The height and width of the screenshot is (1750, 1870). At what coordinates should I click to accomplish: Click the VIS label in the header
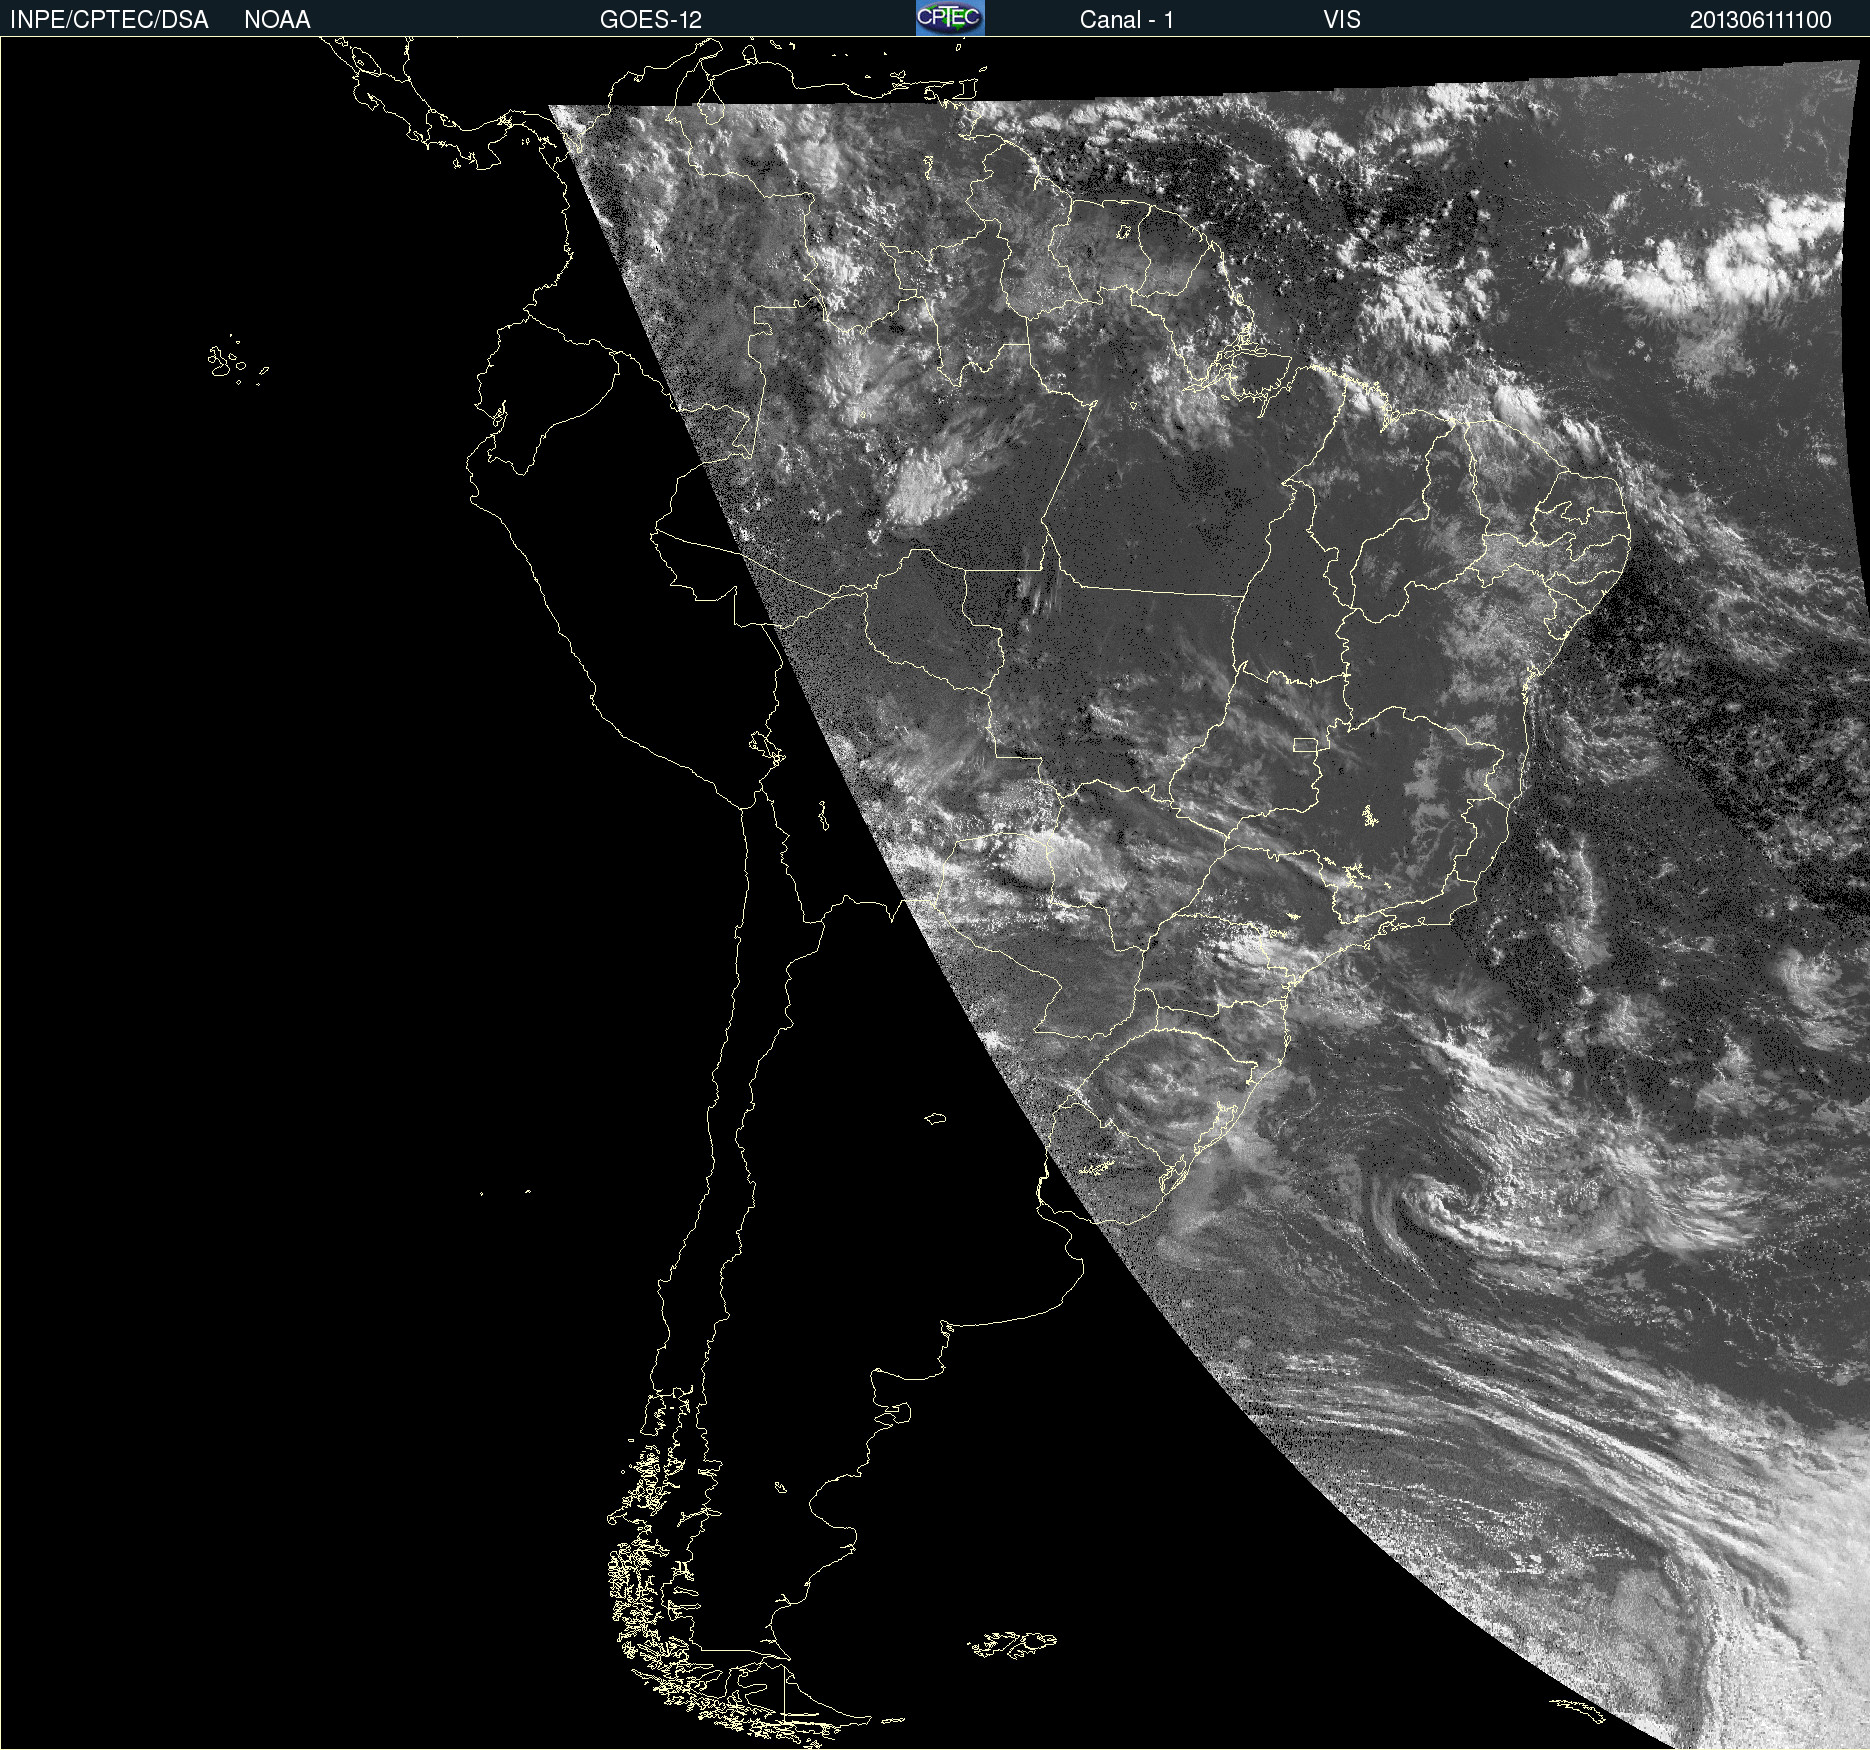point(1342,20)
